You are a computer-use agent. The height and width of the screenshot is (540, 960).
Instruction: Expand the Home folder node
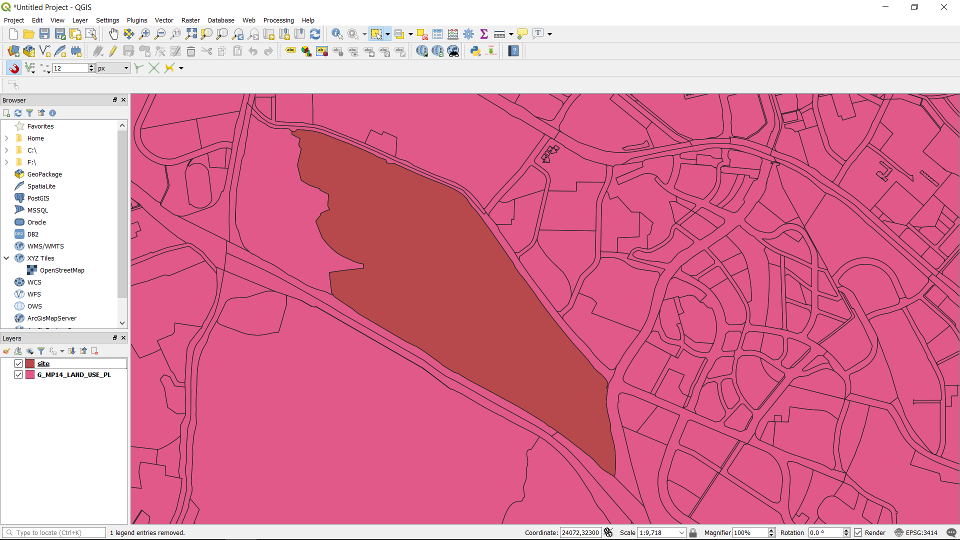(x=7, y=138)
